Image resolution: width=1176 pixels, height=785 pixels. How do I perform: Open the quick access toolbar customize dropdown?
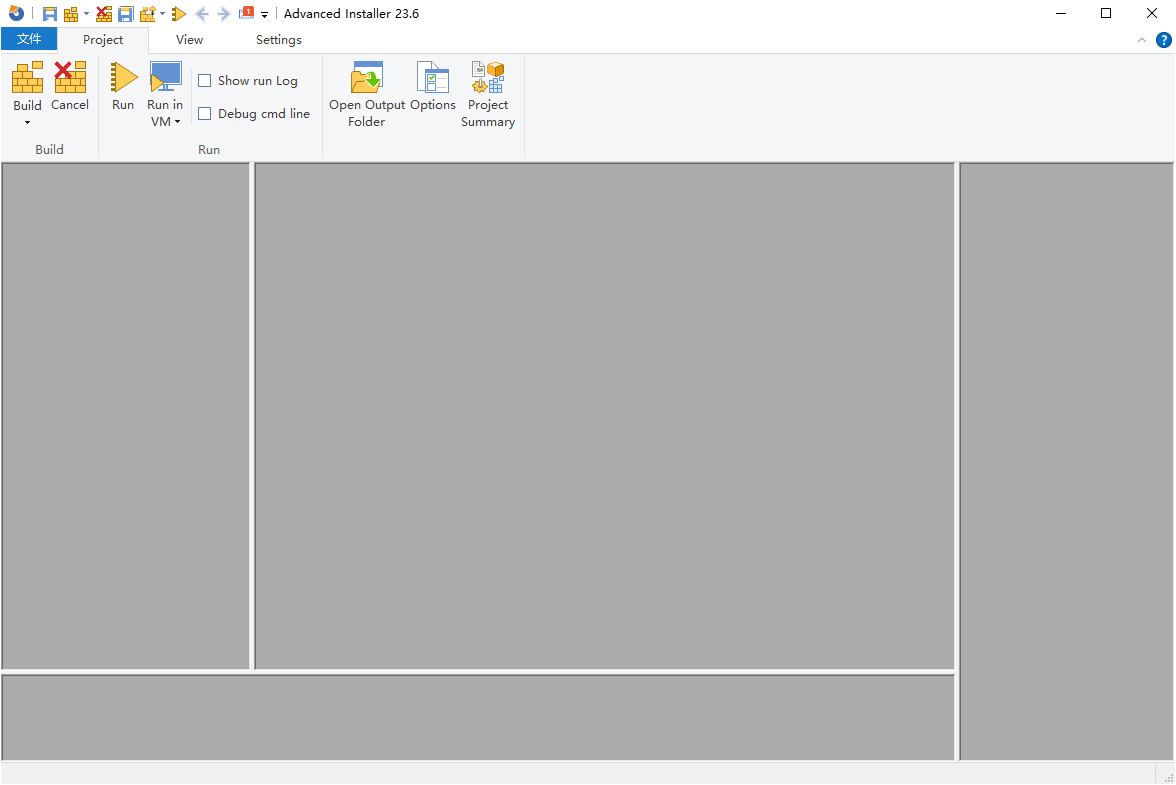coord(264,14)
